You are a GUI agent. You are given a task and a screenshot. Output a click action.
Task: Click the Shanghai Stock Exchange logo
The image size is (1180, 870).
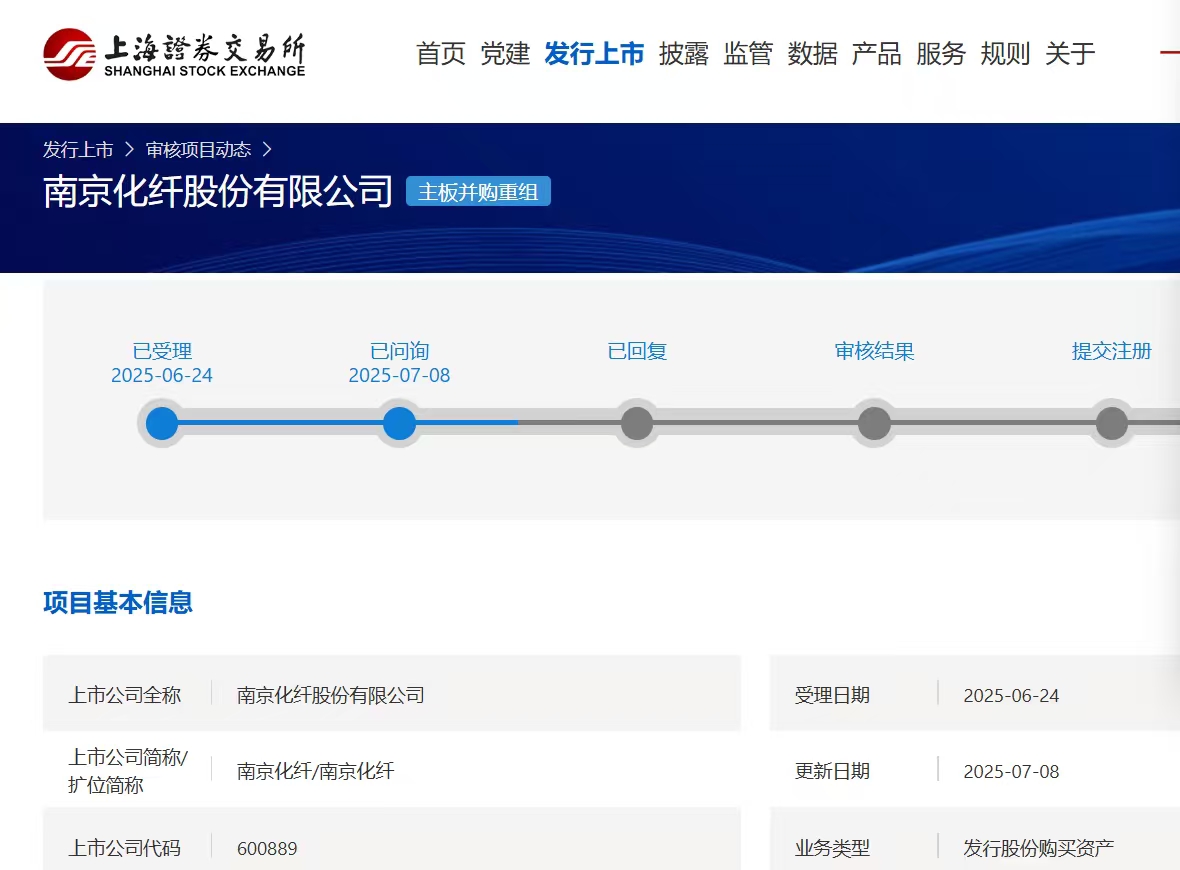tap(174, 54)
